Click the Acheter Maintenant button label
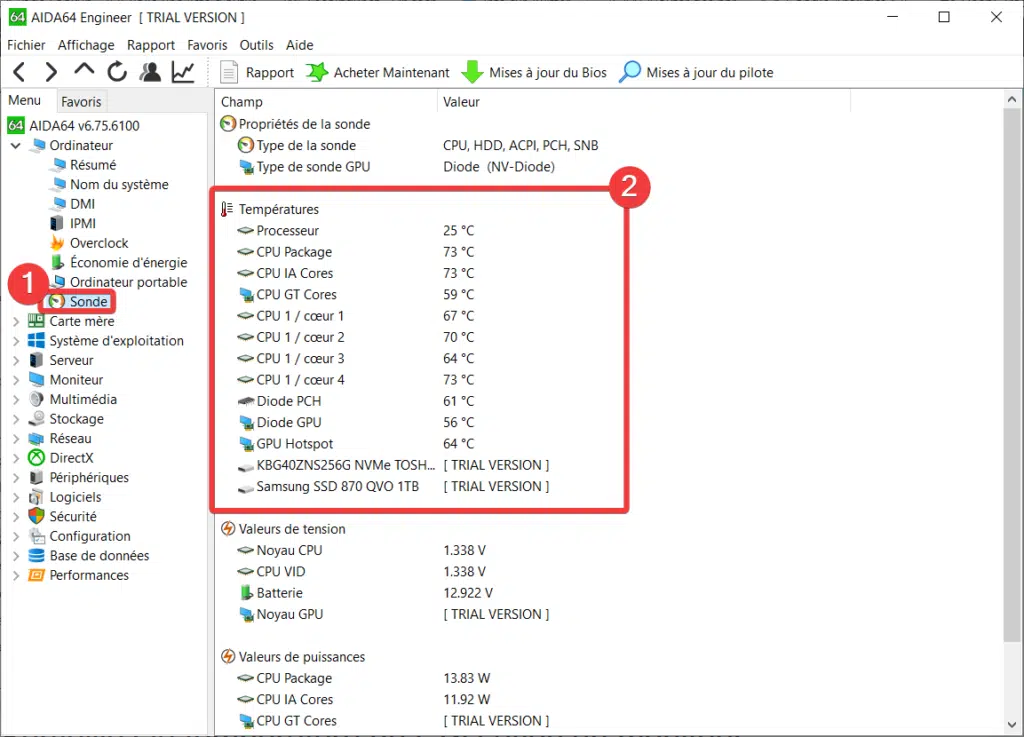The width and height of the screenshot is (1024, 737). pos(391,72)
